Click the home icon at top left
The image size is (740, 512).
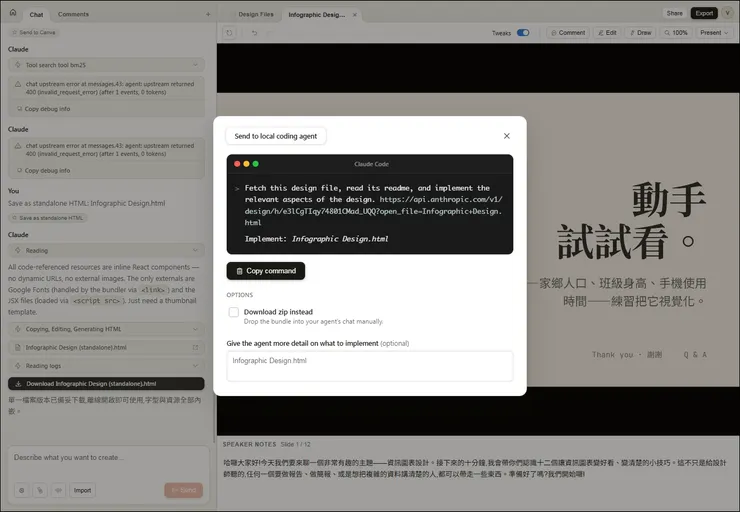[x=13, y=13]
